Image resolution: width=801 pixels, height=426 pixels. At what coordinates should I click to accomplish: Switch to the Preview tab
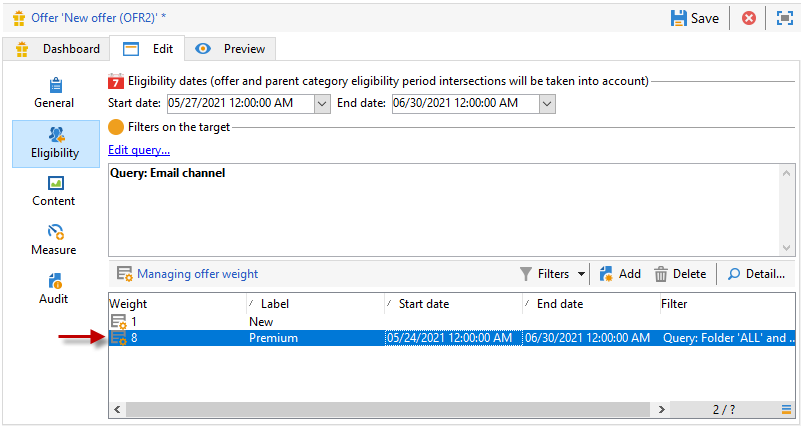pos(236,48)
